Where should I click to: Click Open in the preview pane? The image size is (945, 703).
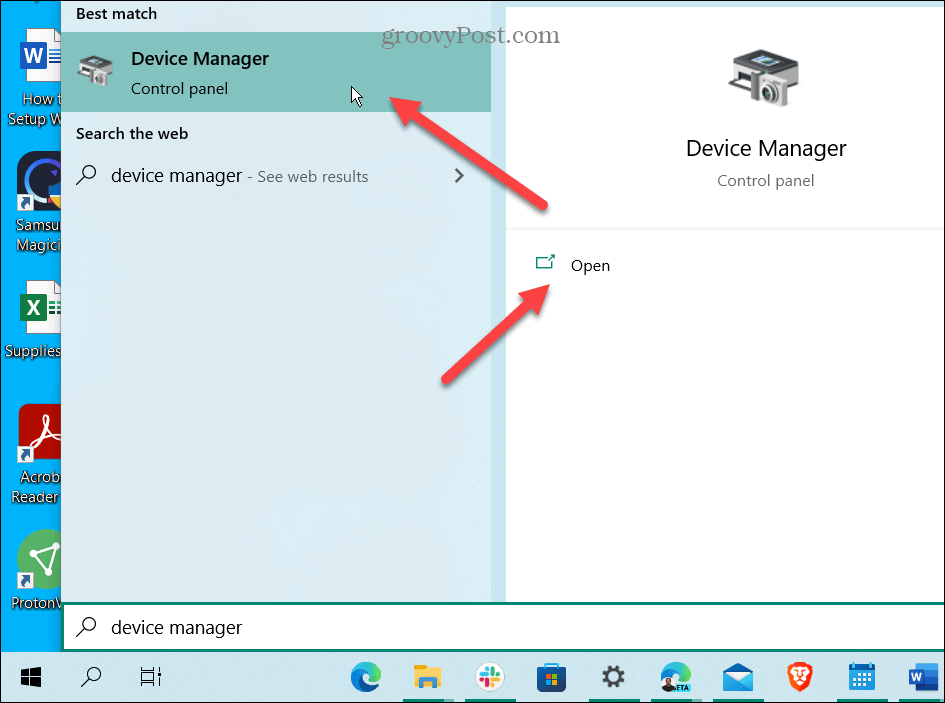[590, 265]
